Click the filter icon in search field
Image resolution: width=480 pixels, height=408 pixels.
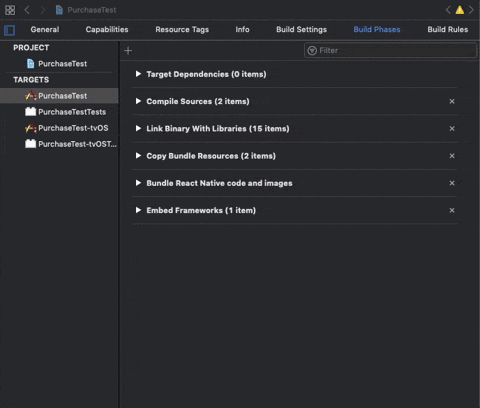(x=312, y=51)
